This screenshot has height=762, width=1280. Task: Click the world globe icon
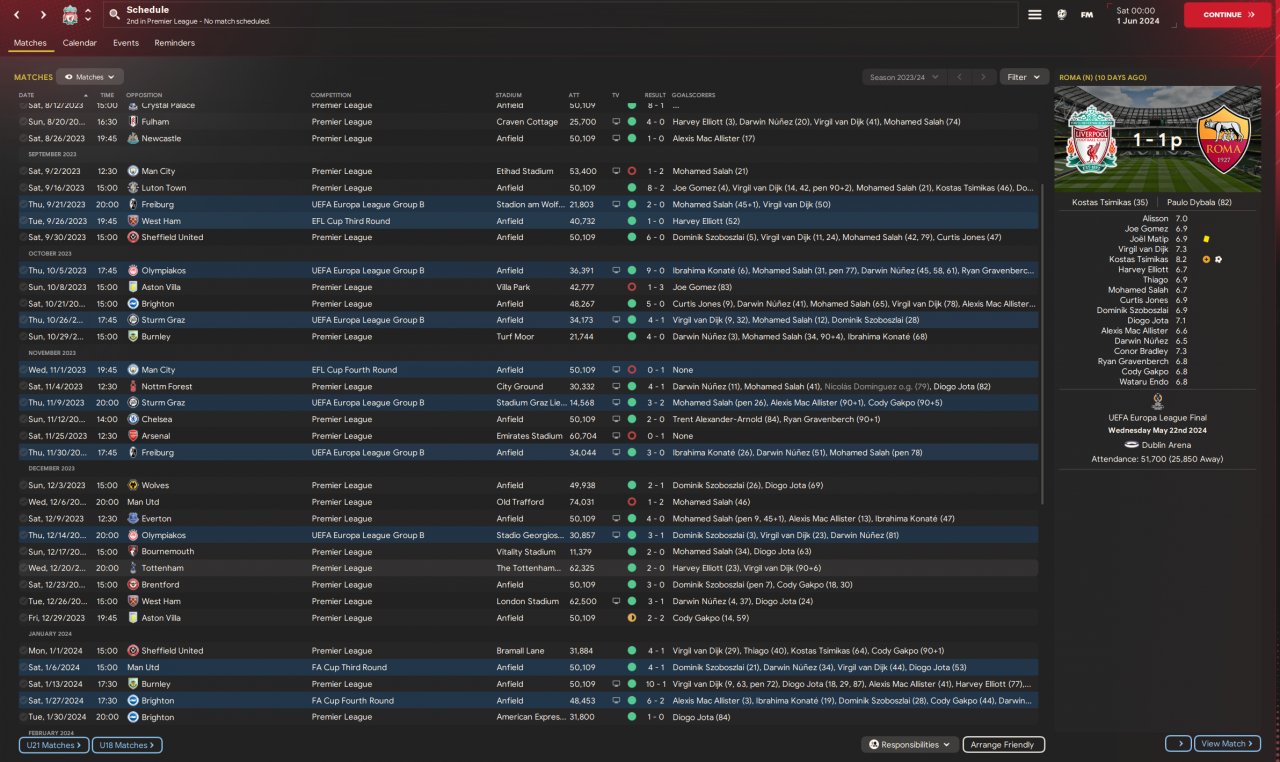1060,15
